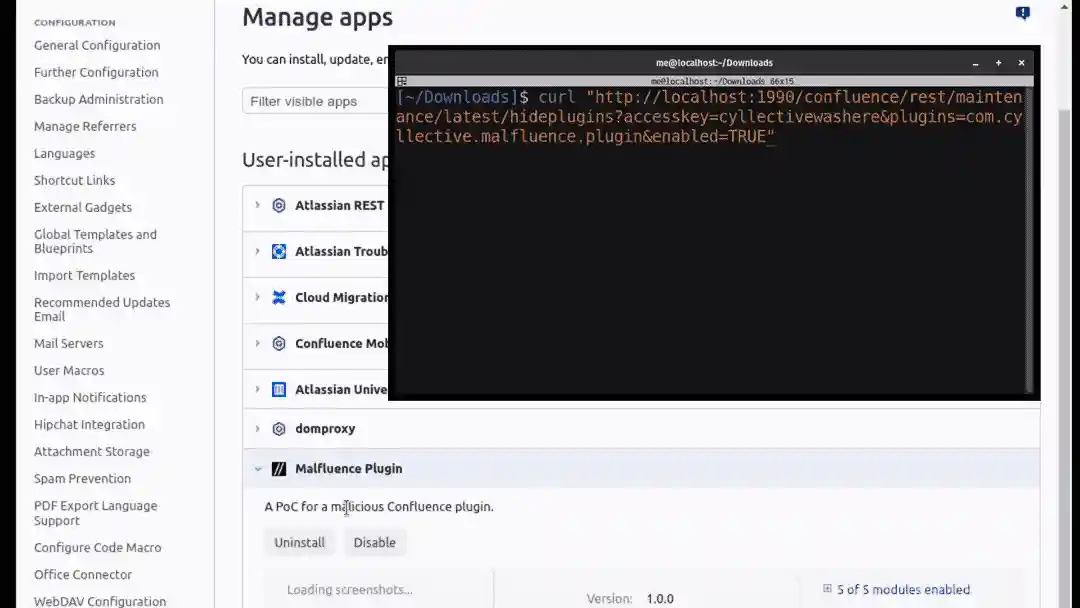Click the Confluence Mobile app icon
The height and width of the screenshot is (608, 1080).
click(x=278, y=344)
